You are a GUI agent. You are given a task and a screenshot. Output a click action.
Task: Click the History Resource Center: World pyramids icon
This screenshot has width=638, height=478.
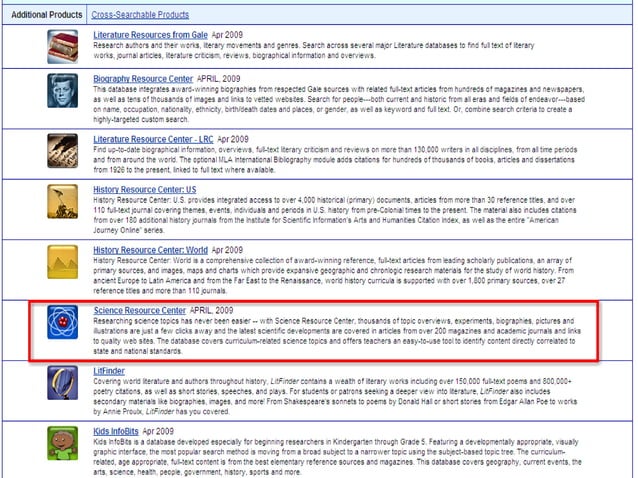pos(62,262)
